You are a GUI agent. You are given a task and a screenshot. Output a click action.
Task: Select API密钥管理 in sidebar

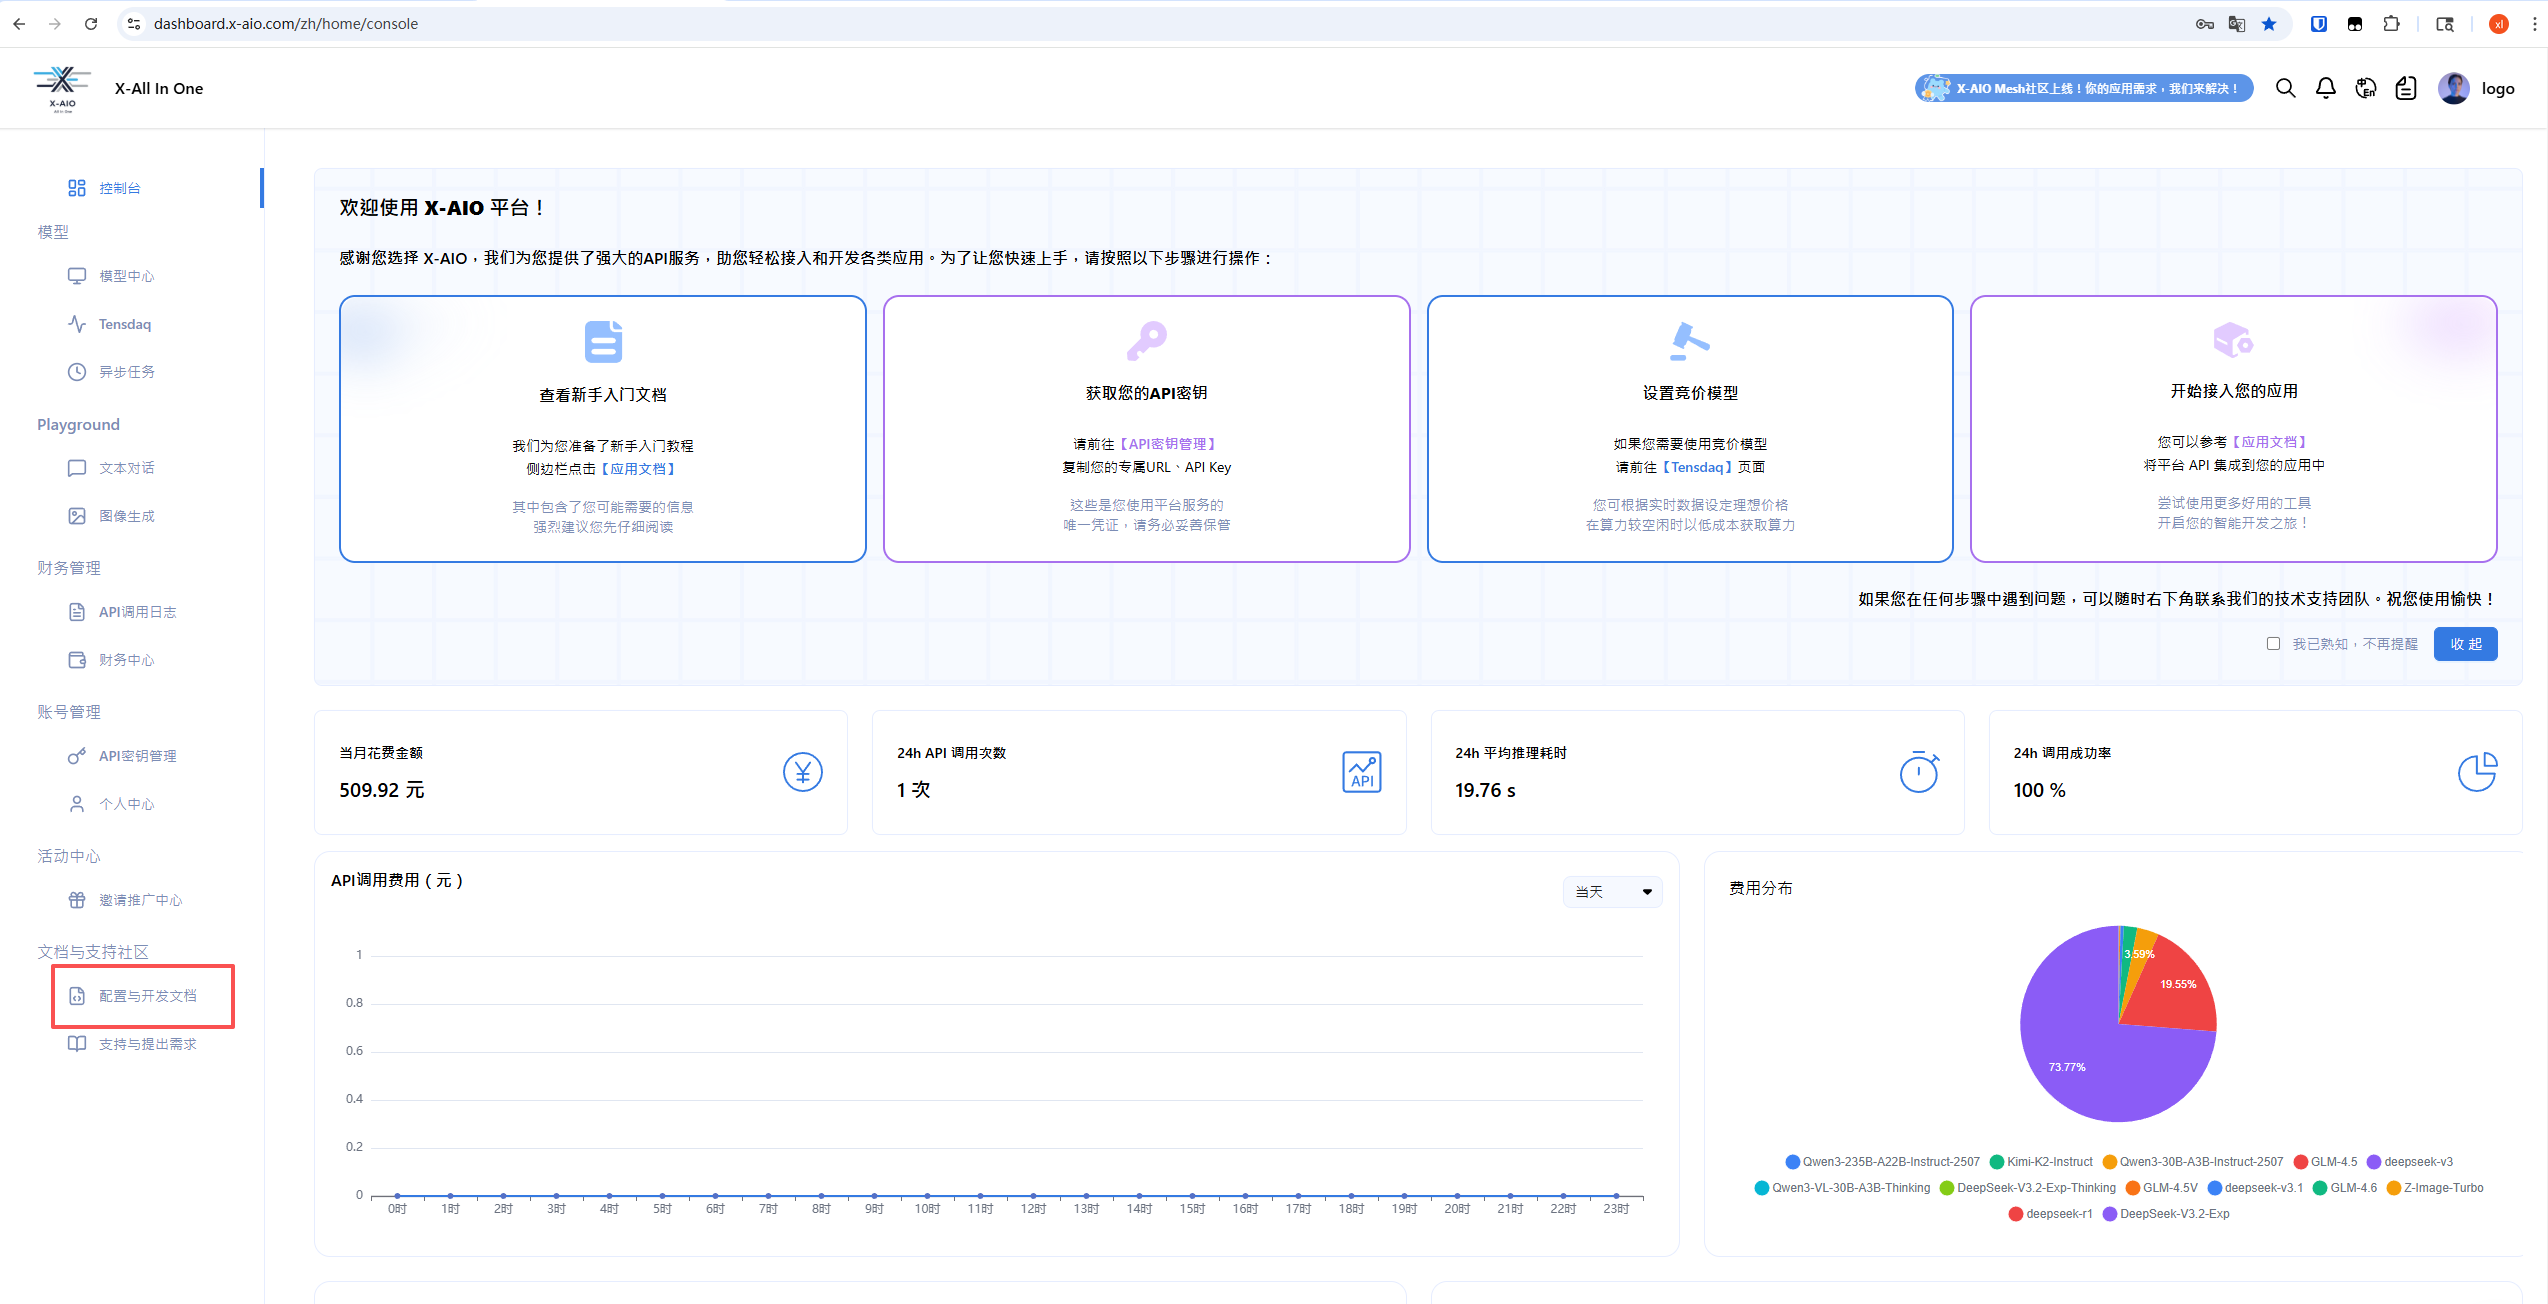point(137,756)
